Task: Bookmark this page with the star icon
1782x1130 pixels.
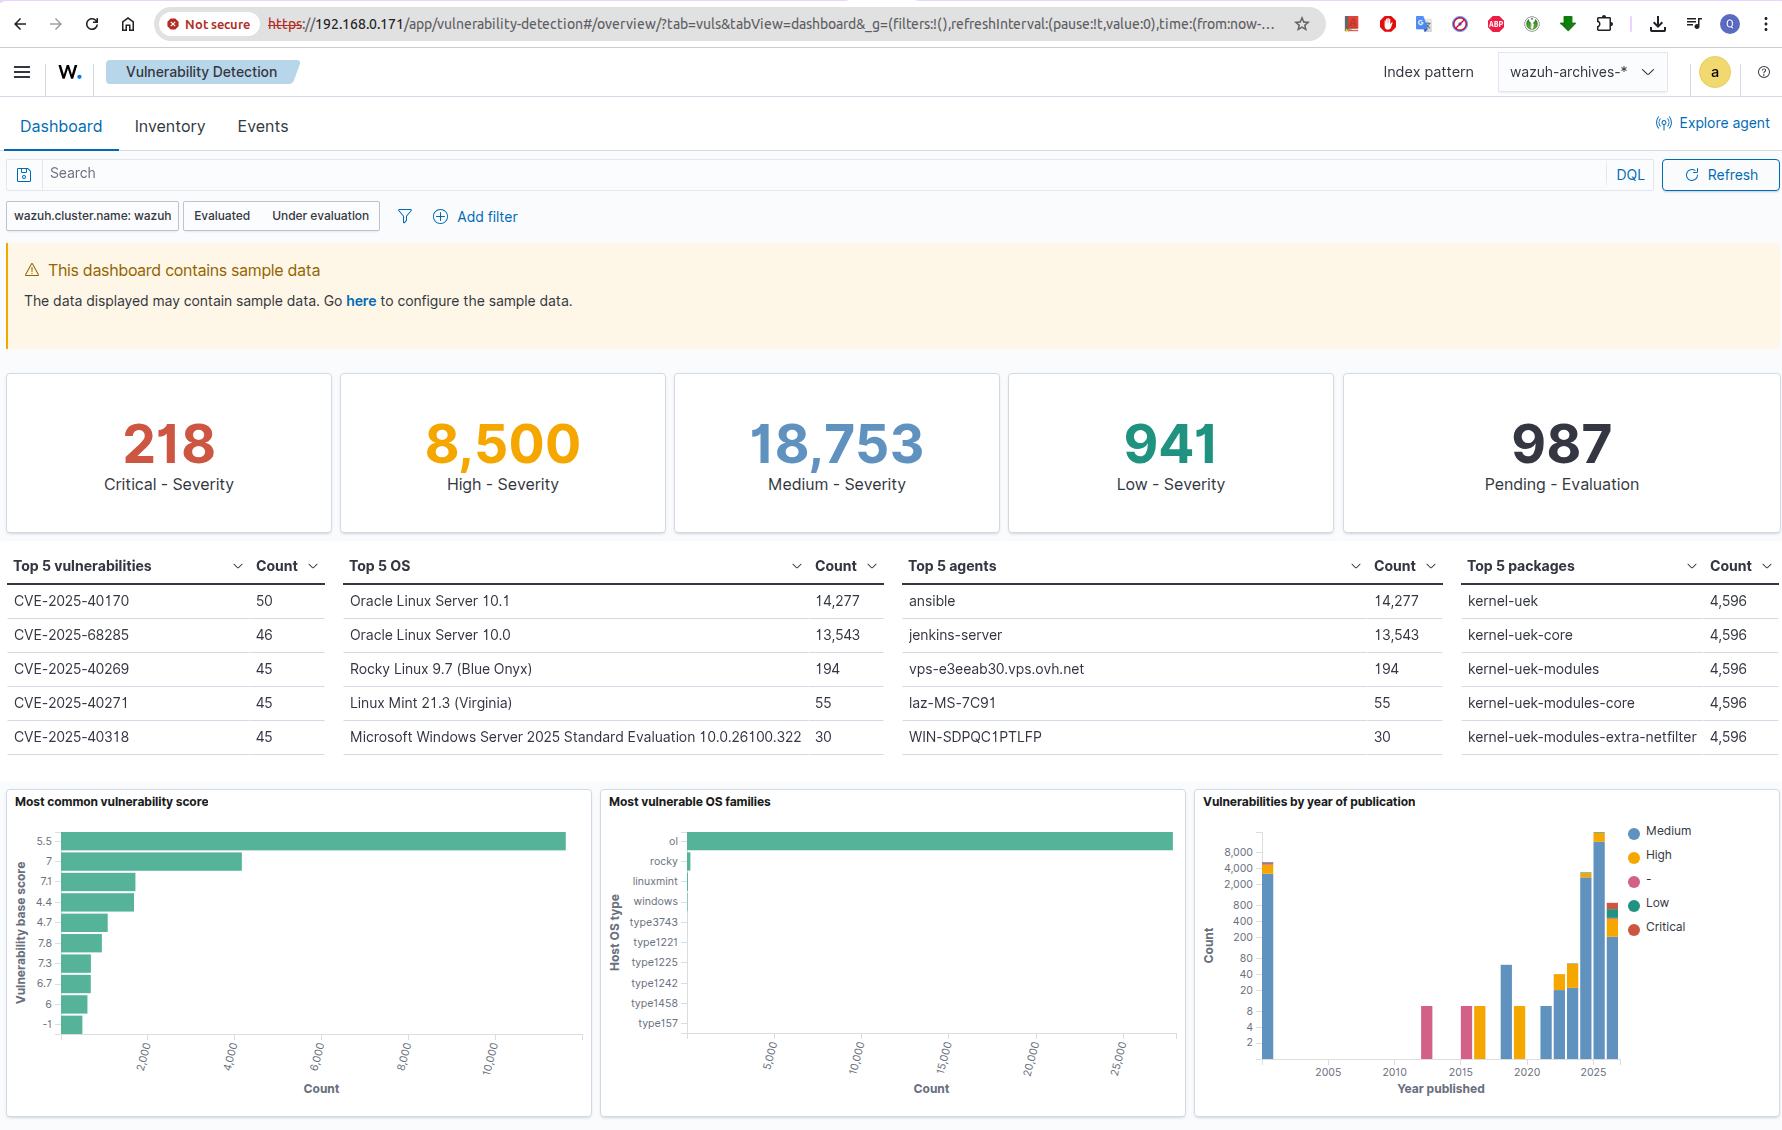Action: coord(1301,24)
